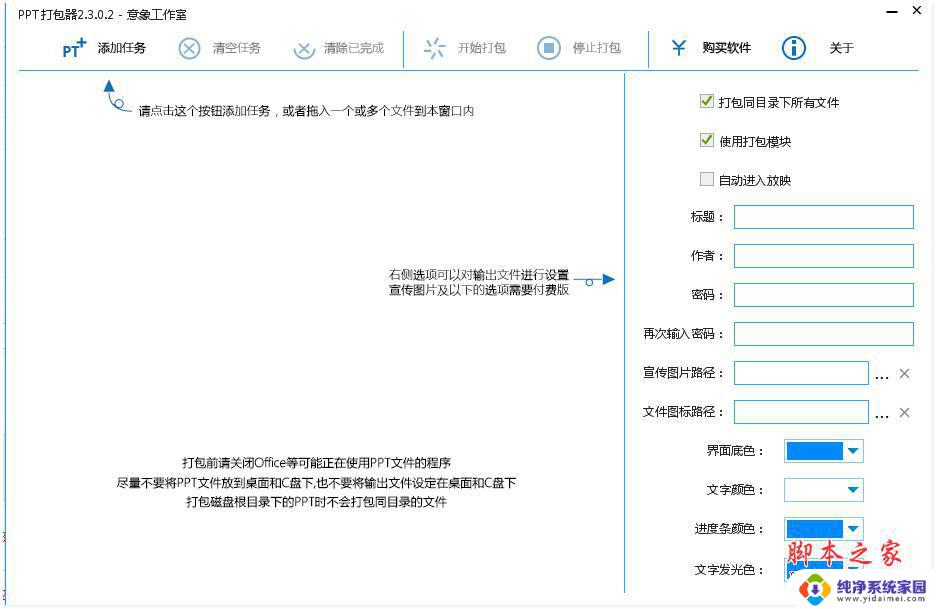Click the white 文字颜色 color swatch

coord(814,490)
